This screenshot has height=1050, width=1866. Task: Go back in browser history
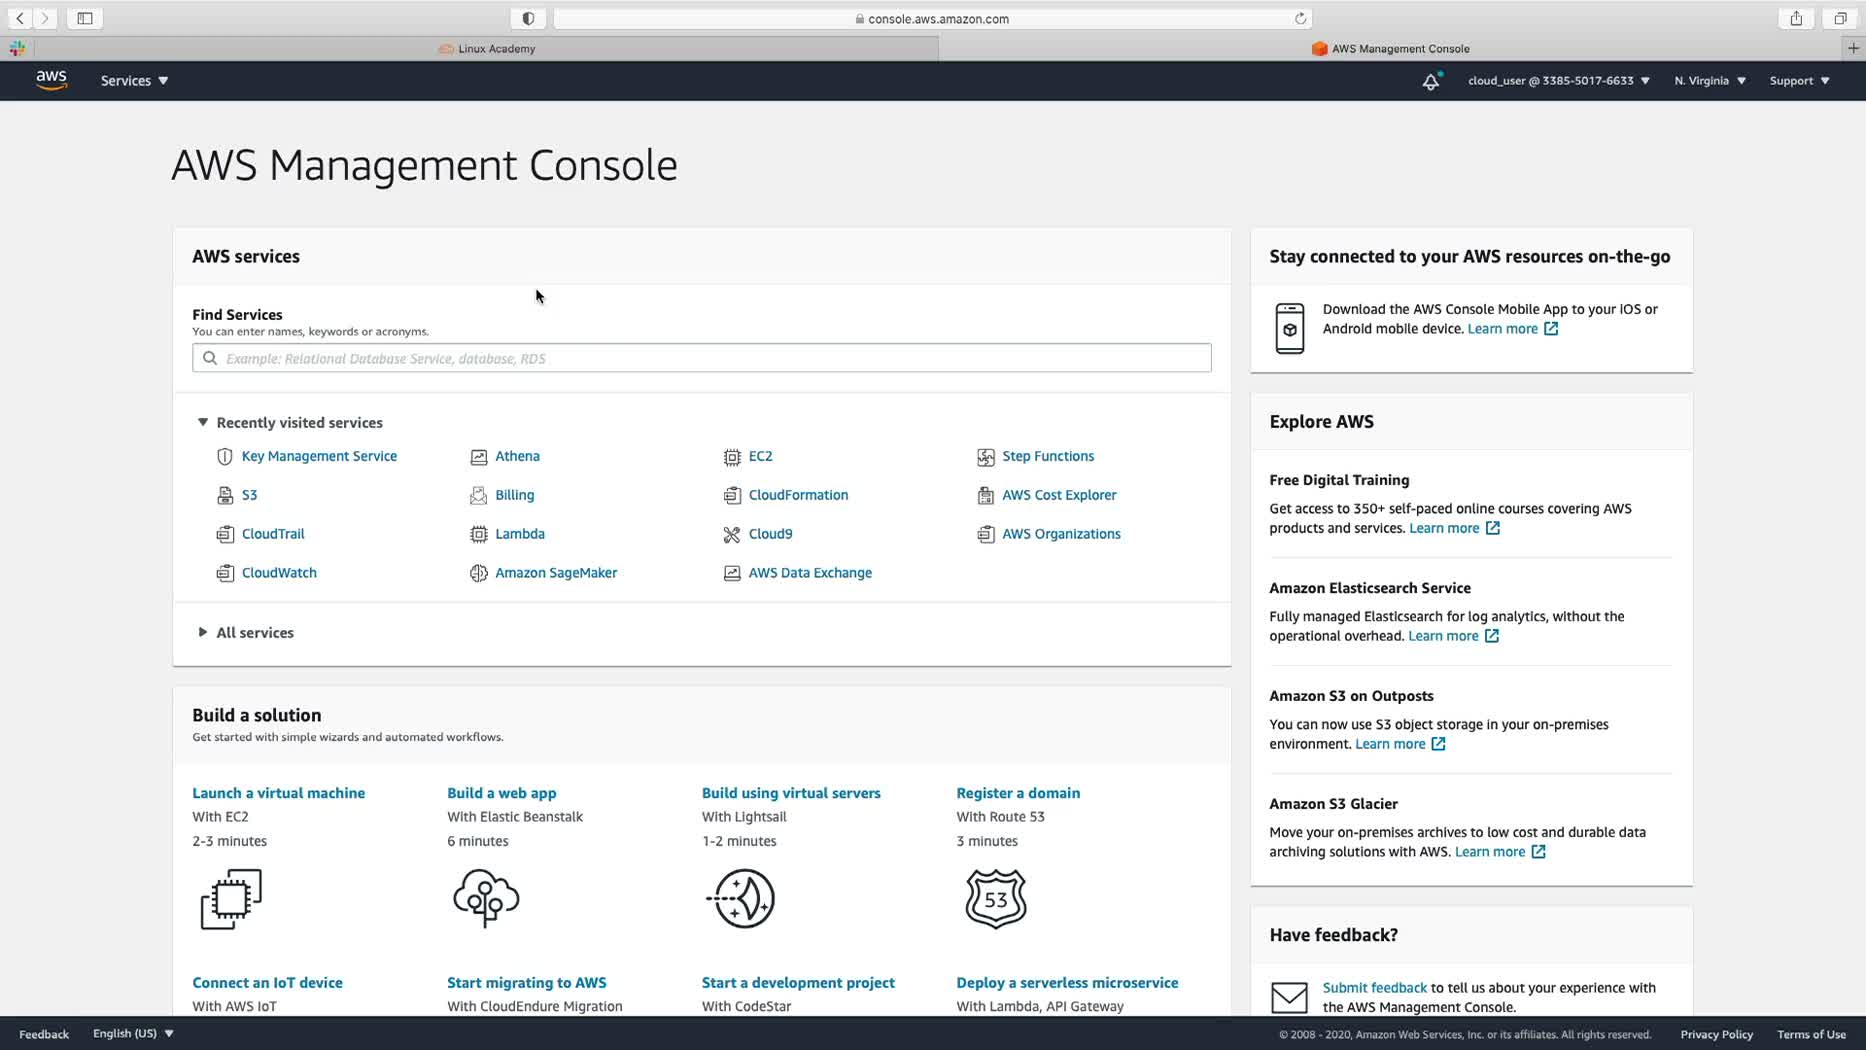20,18
